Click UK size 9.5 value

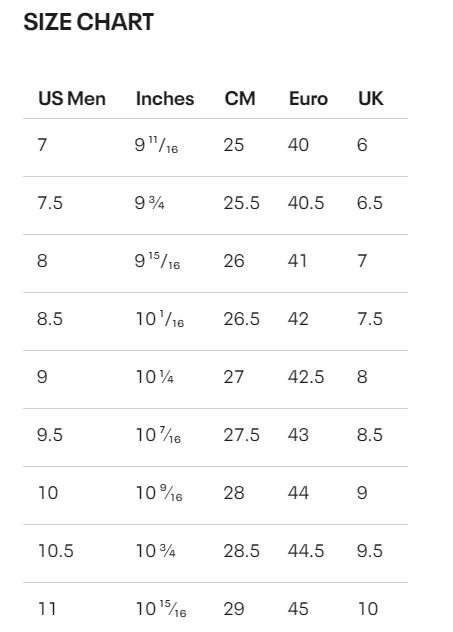click(x=370, y=551)
